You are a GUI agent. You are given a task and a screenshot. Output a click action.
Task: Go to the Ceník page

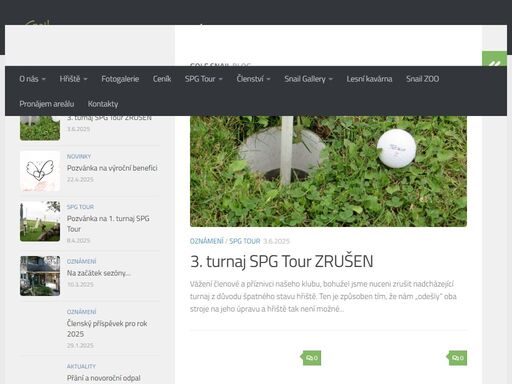click(162, 79)
